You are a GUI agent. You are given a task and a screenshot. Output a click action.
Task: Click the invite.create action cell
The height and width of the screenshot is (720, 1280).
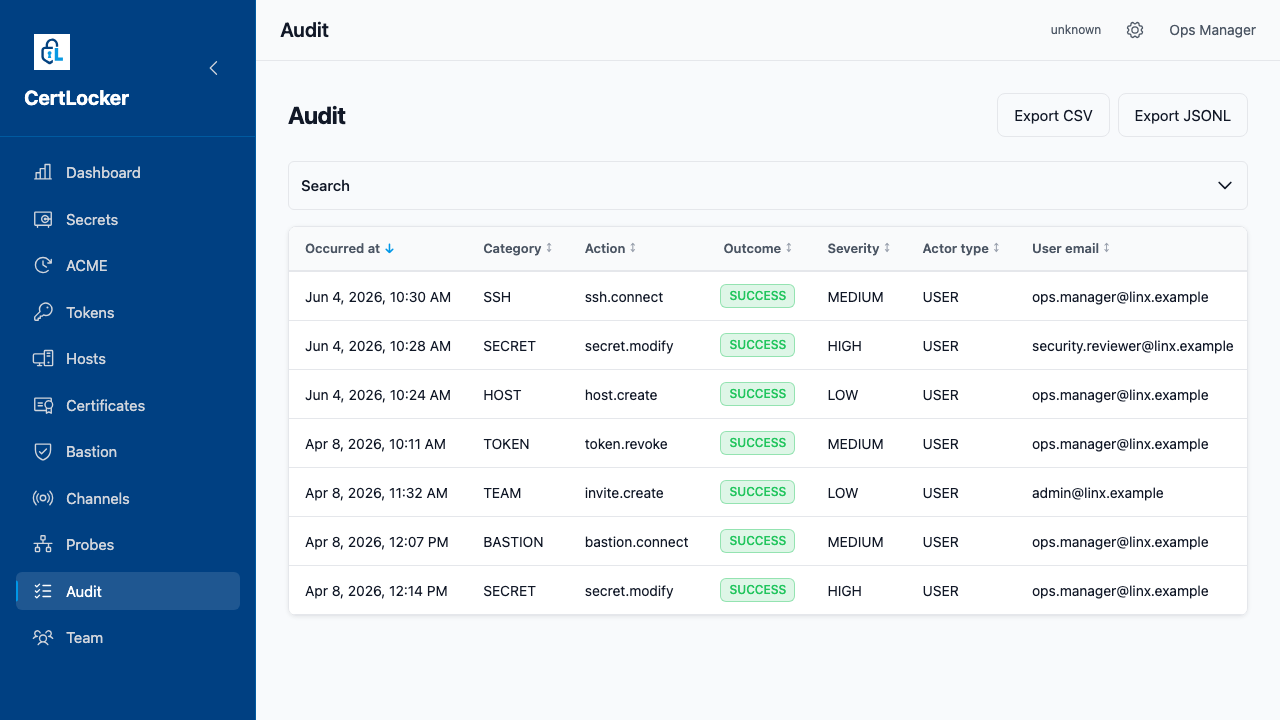click(x=624, y=493)
